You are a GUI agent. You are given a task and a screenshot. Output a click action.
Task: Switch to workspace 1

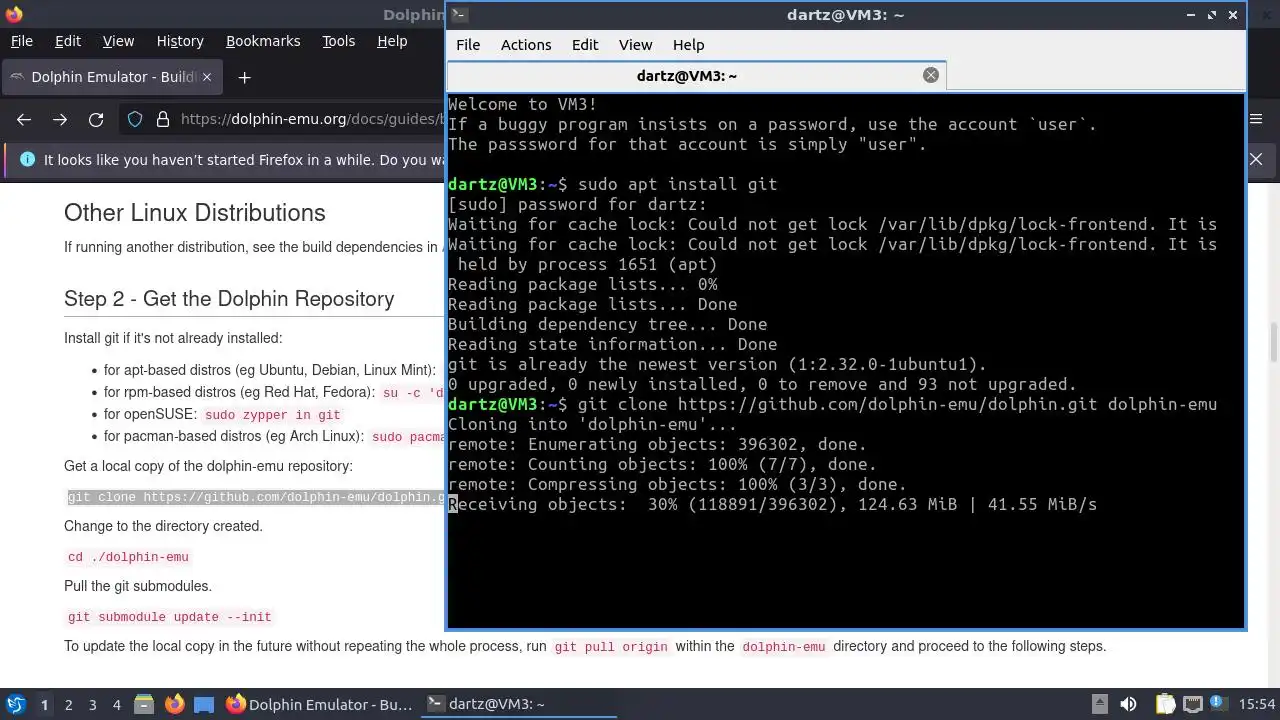44,705
